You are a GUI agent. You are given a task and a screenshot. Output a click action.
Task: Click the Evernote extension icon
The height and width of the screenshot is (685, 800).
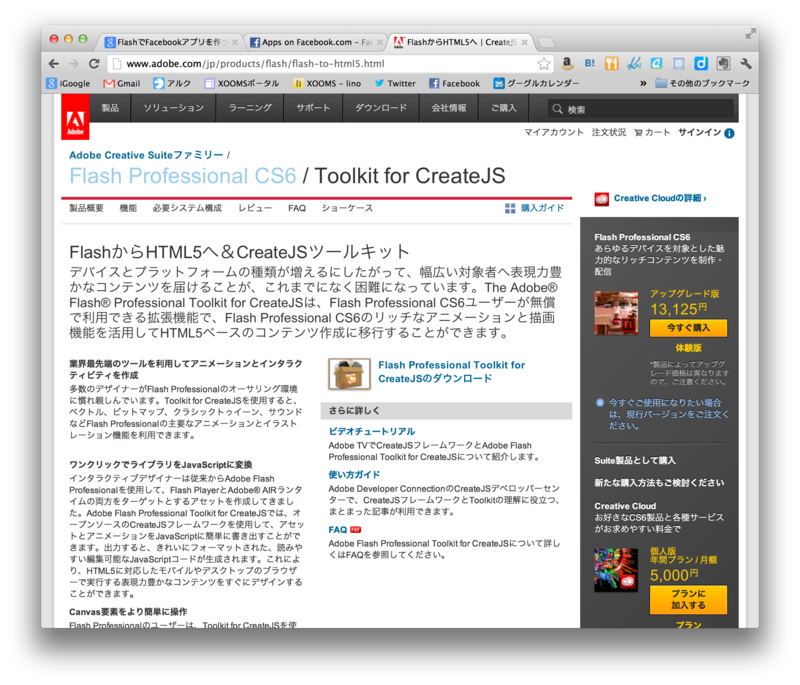(x=724, y=62)
